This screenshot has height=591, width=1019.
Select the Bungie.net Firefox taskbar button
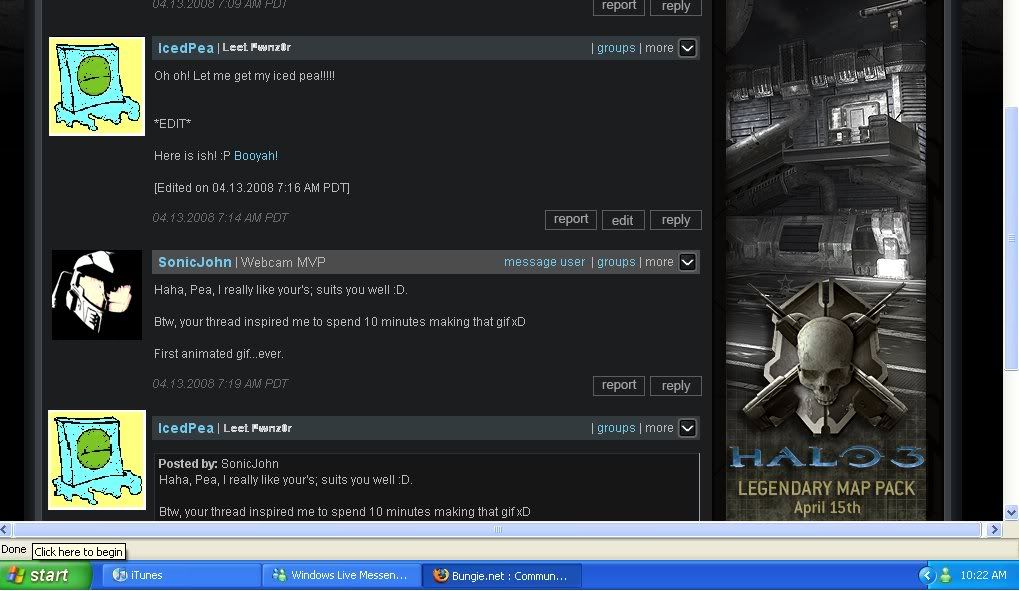502,575
